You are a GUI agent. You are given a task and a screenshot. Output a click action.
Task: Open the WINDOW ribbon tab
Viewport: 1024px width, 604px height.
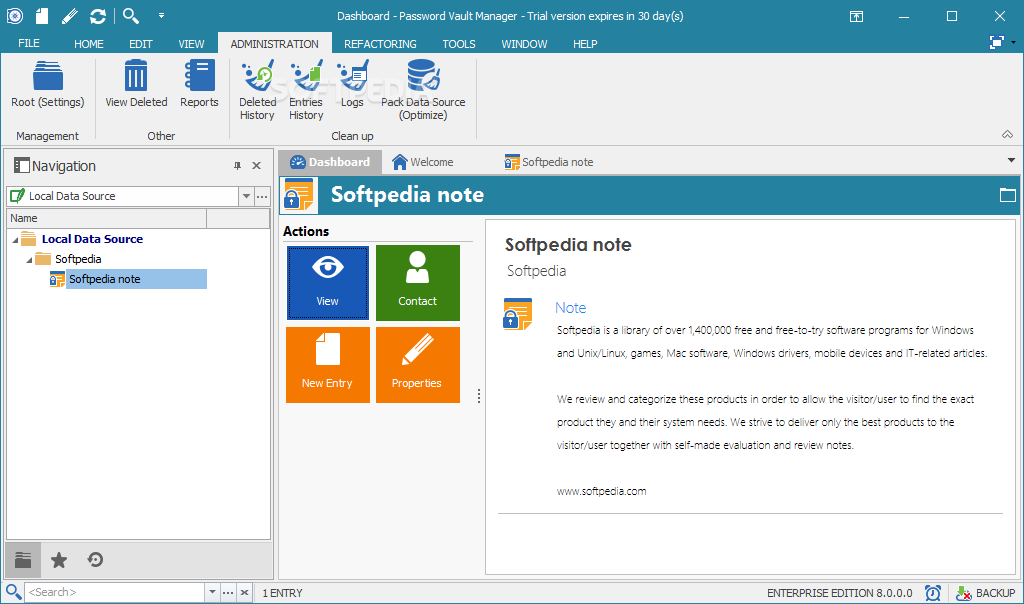tap(524, 44)
